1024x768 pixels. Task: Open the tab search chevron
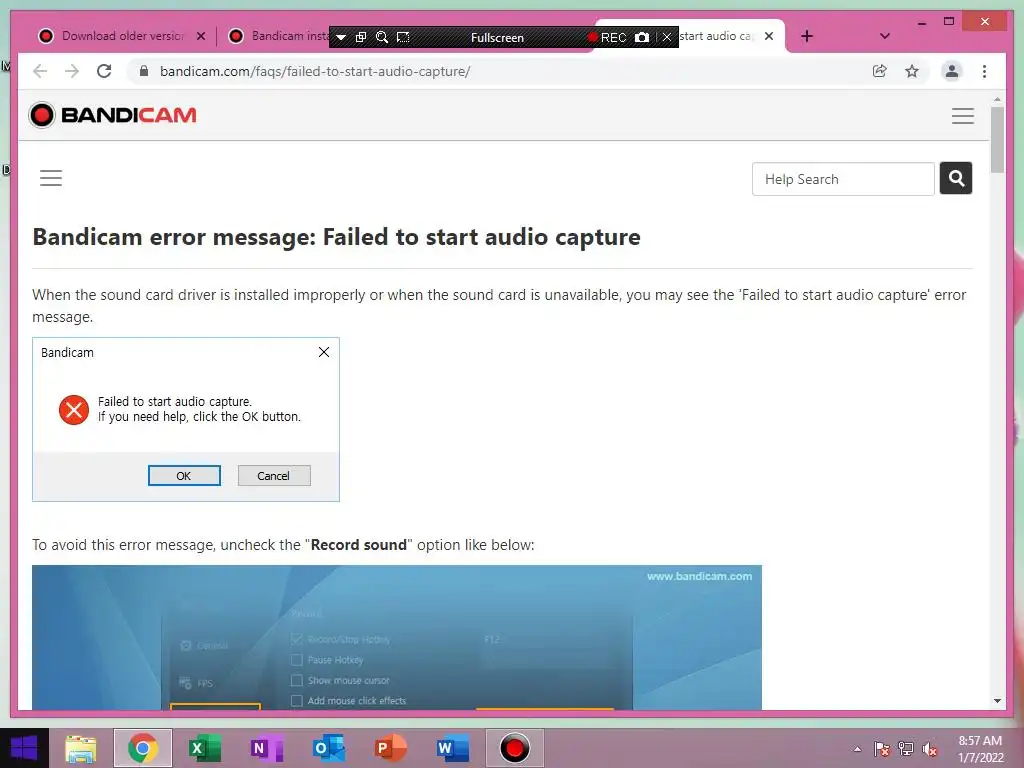click(885, 36)
